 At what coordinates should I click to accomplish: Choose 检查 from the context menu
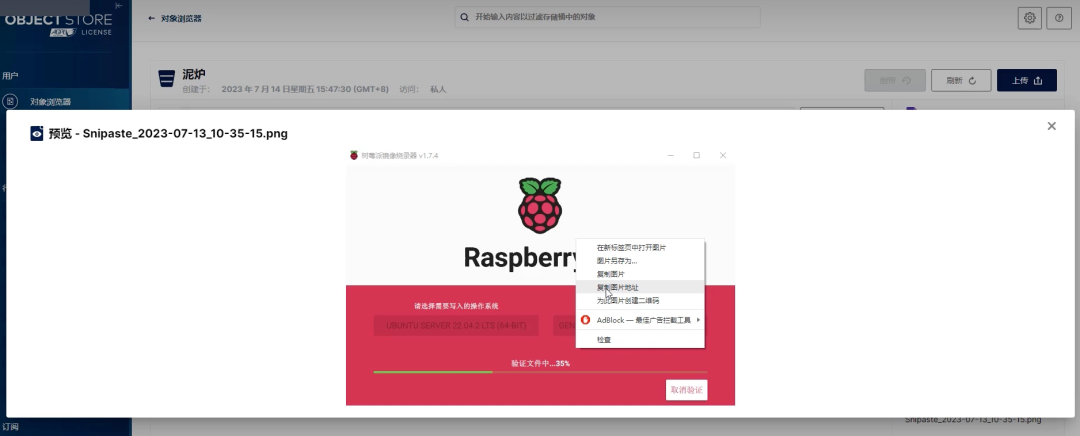pyautogui.click(x=640, y=340)
